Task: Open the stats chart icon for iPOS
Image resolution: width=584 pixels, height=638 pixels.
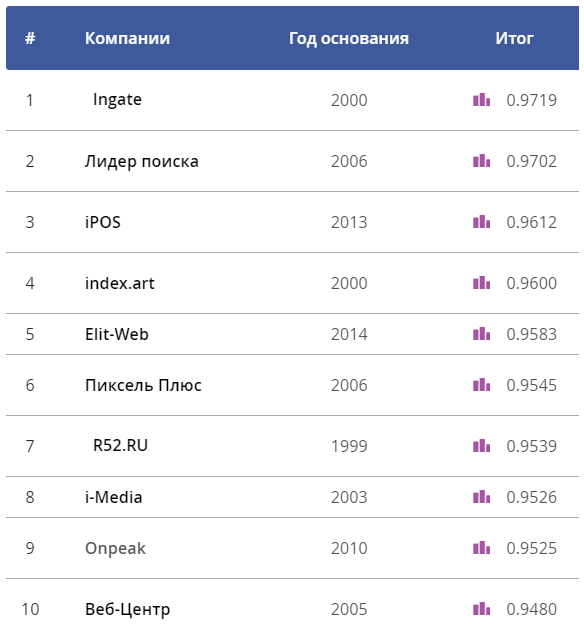Action: click(481, 222)
